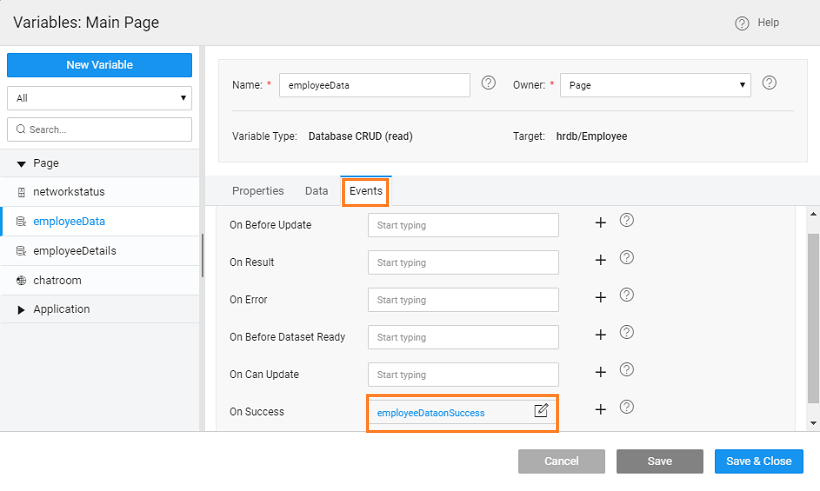Collapse the Page tree section
Image resolution: width=820 pixels, height=491 pixels.
[x=21, y=164]
